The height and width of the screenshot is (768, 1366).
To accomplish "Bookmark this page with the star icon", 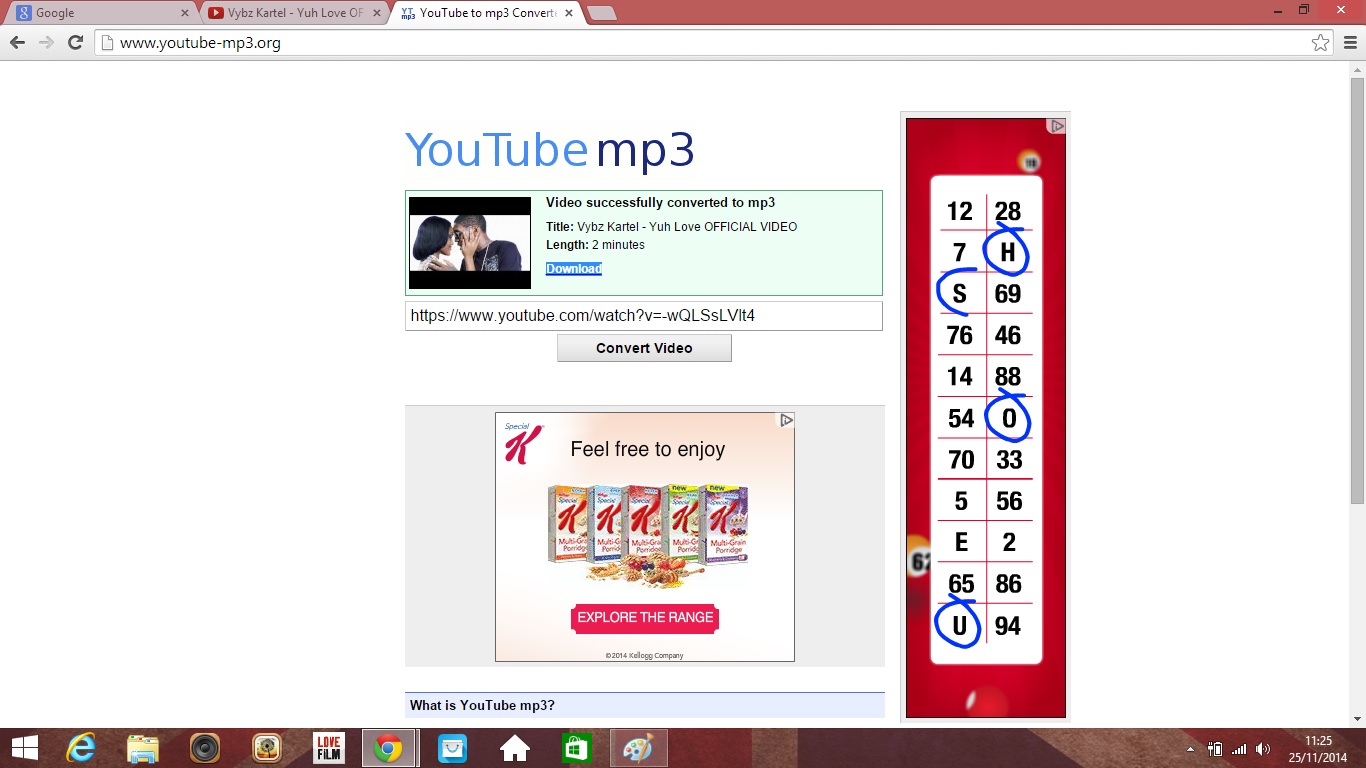I will pos(1321,43).
